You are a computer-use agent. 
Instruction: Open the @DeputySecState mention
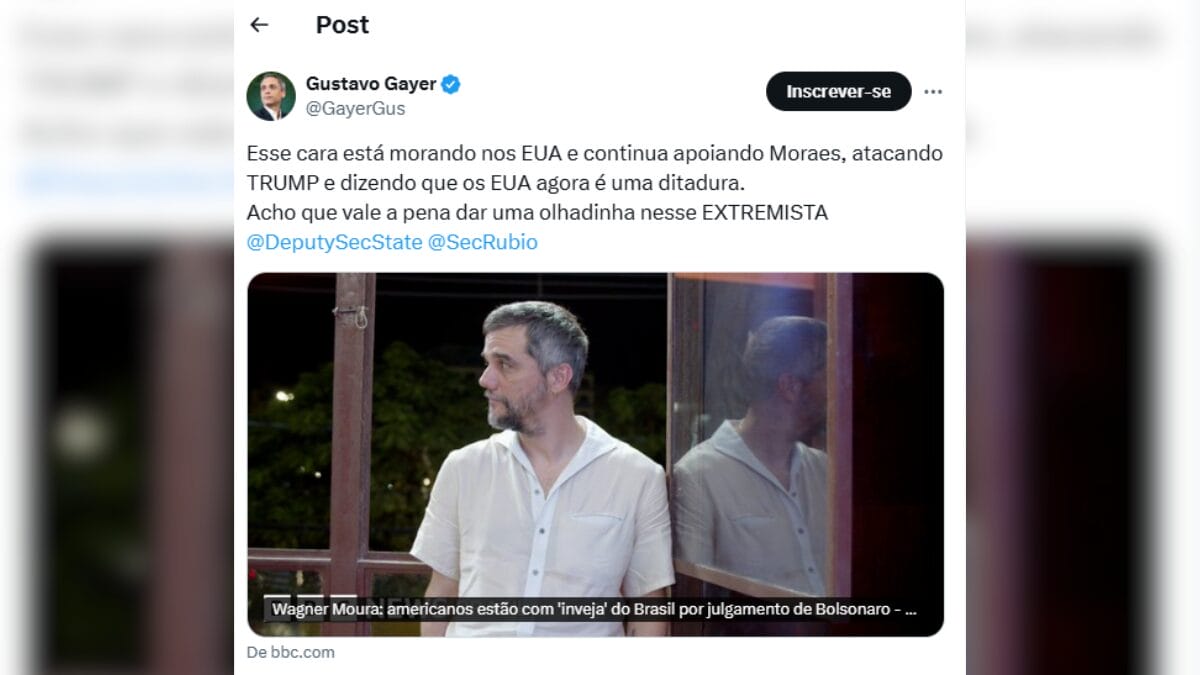[334, 242]
